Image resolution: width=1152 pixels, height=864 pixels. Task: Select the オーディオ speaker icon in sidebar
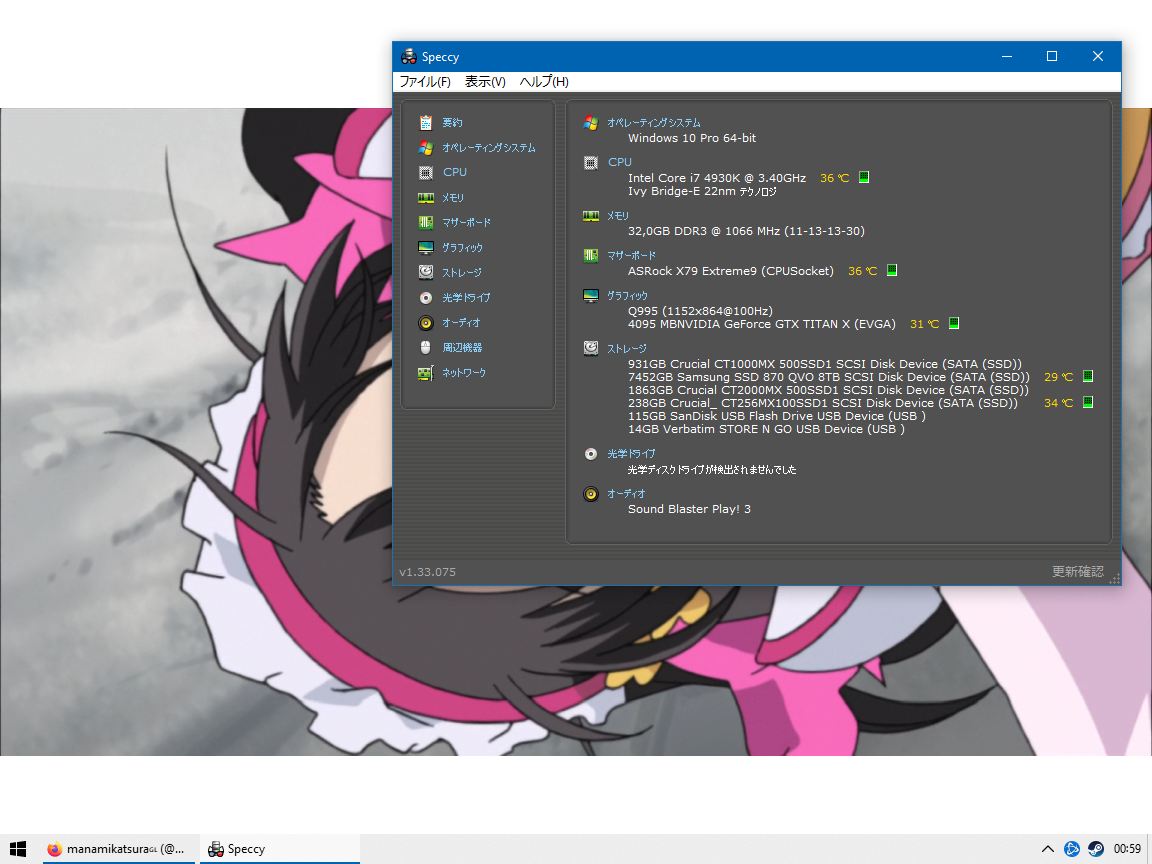click(425, 323)
